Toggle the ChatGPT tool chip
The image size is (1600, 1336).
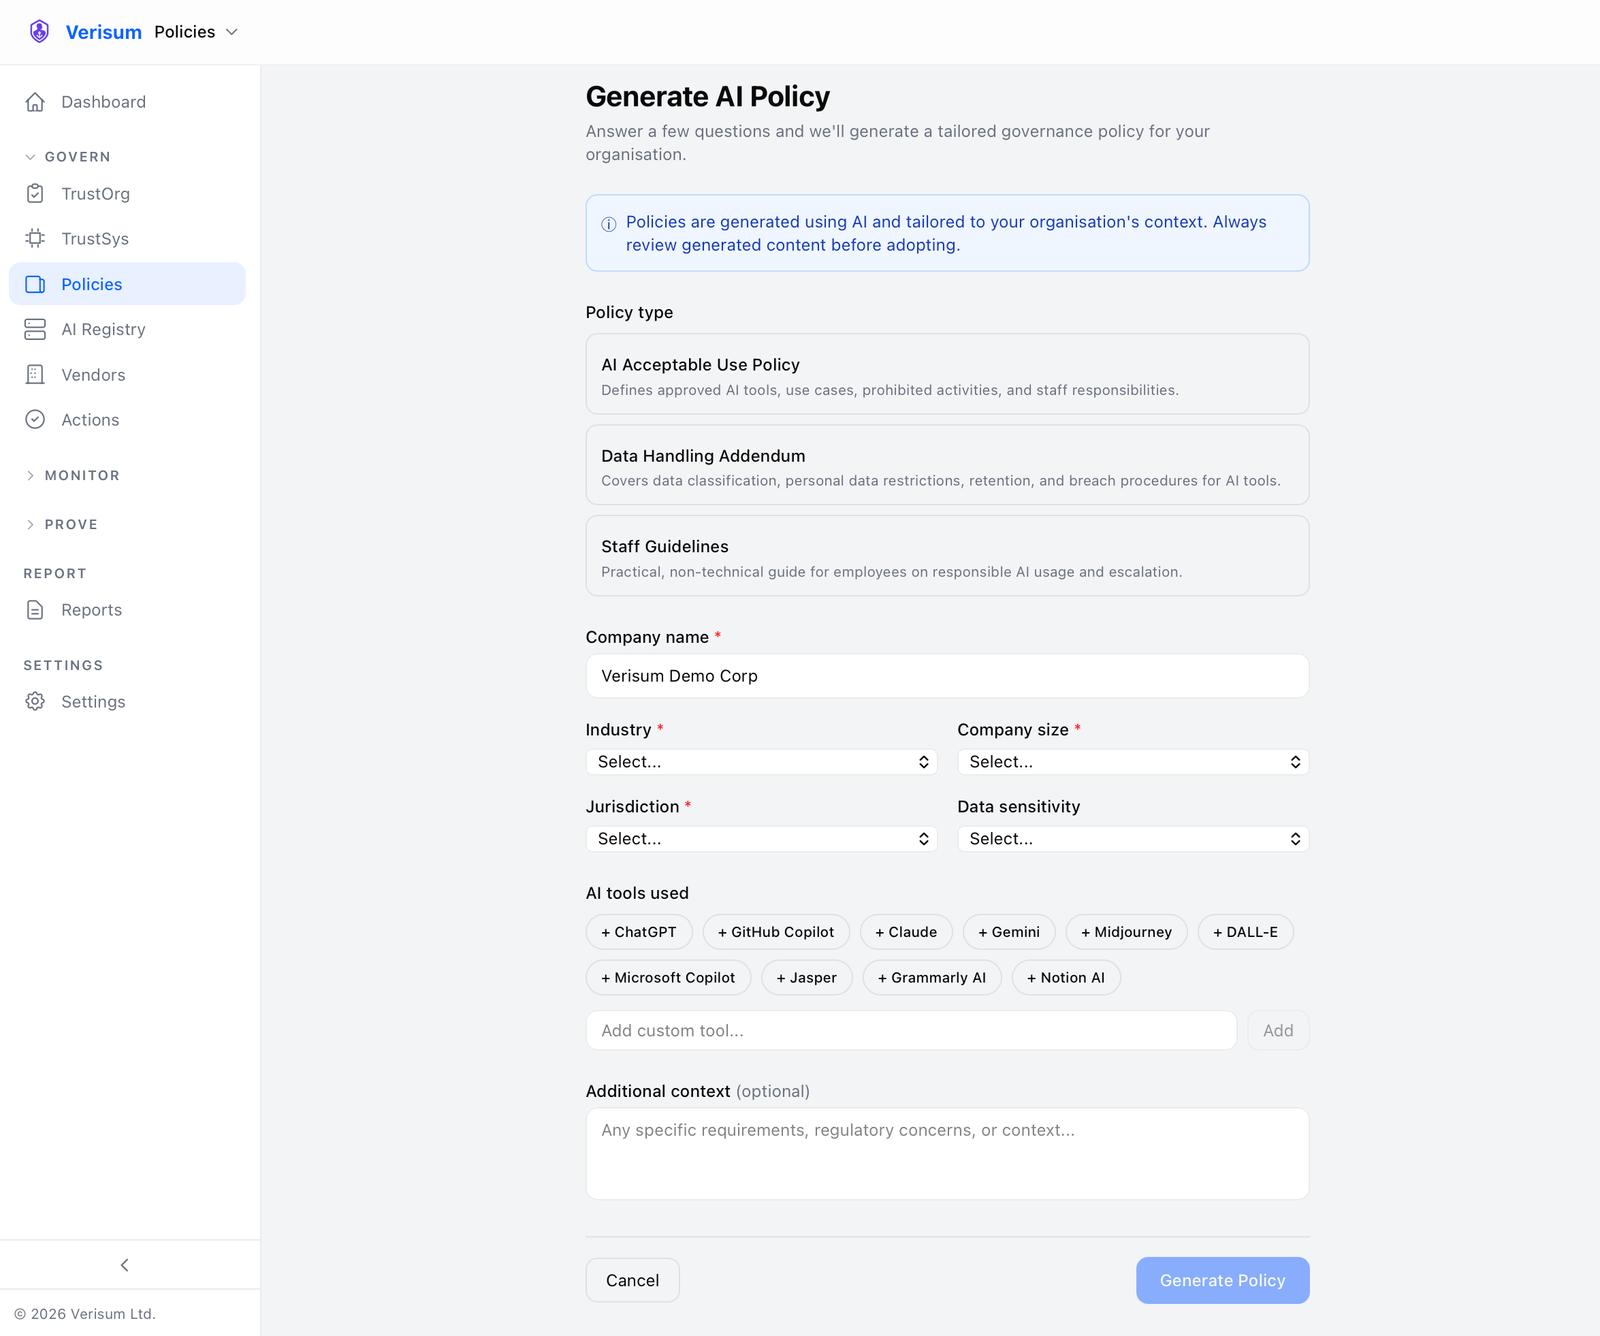639,931
